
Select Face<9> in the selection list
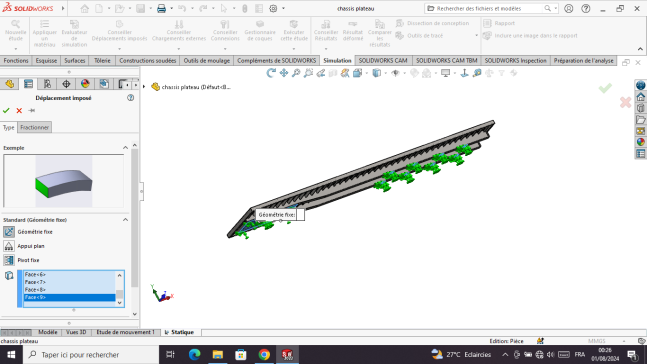(69, 297)
